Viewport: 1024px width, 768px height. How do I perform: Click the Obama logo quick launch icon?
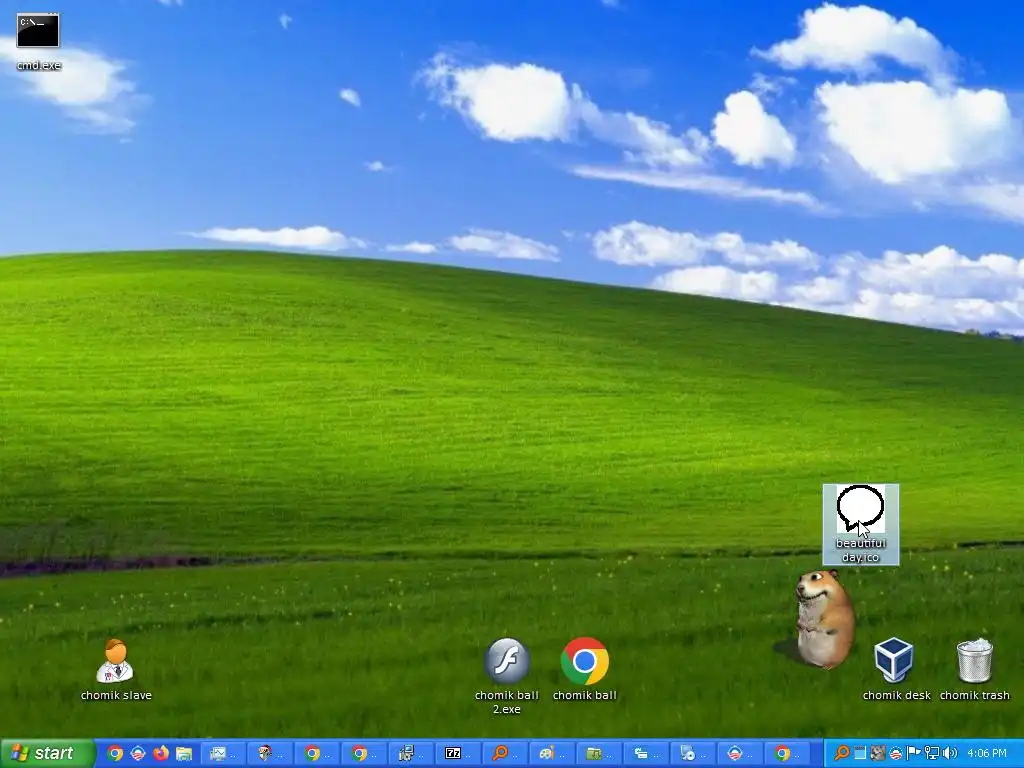click(x=138, y=754)
